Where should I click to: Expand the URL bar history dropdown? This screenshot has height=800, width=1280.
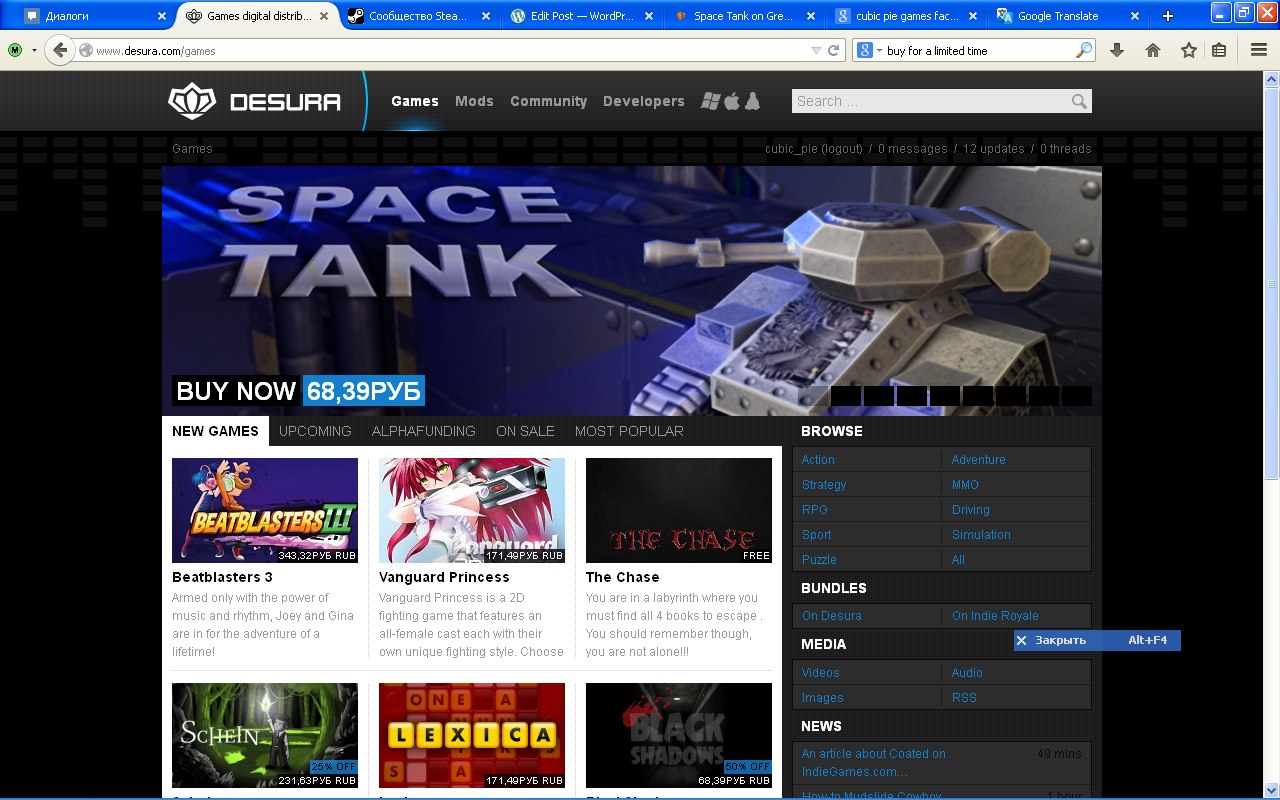tap(816, 50)
